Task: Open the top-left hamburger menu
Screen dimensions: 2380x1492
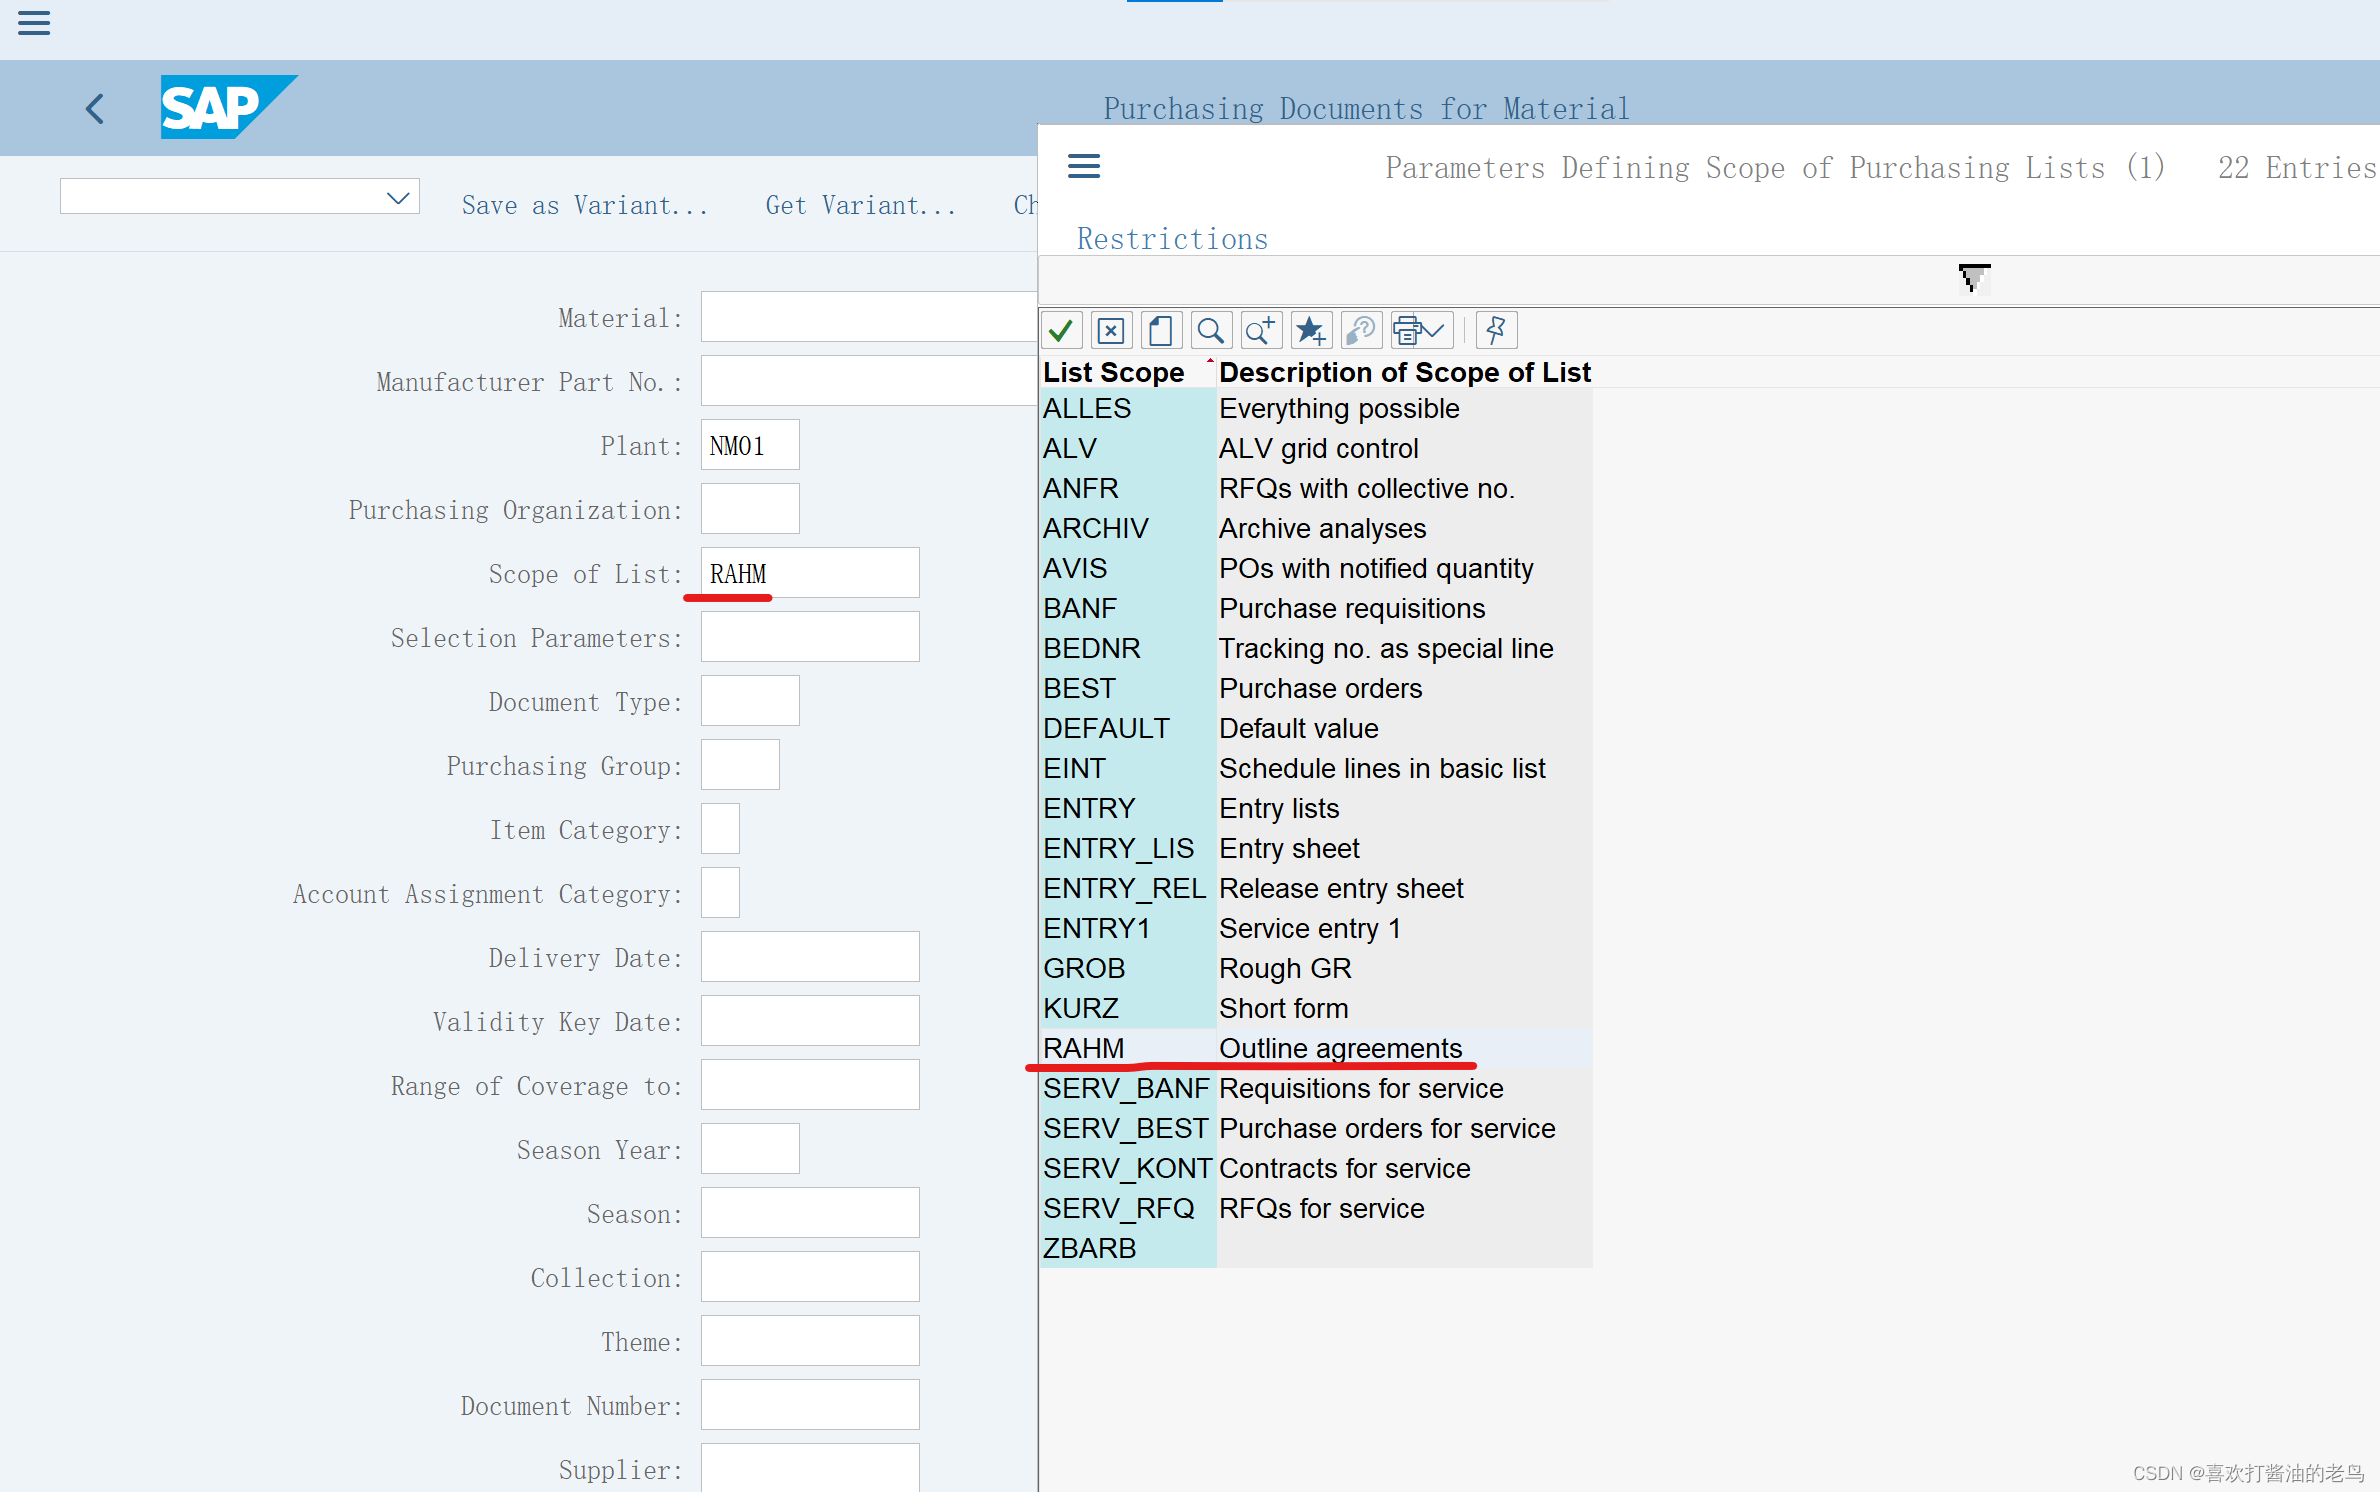Action: click(x=34, y=23)
